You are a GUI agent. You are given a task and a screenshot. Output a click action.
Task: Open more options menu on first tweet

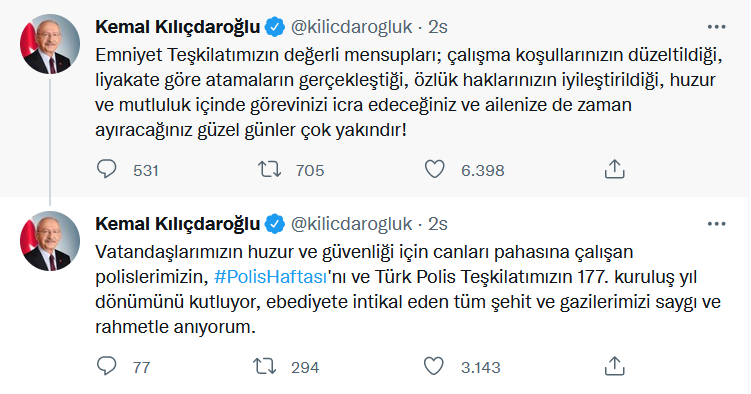717,27
